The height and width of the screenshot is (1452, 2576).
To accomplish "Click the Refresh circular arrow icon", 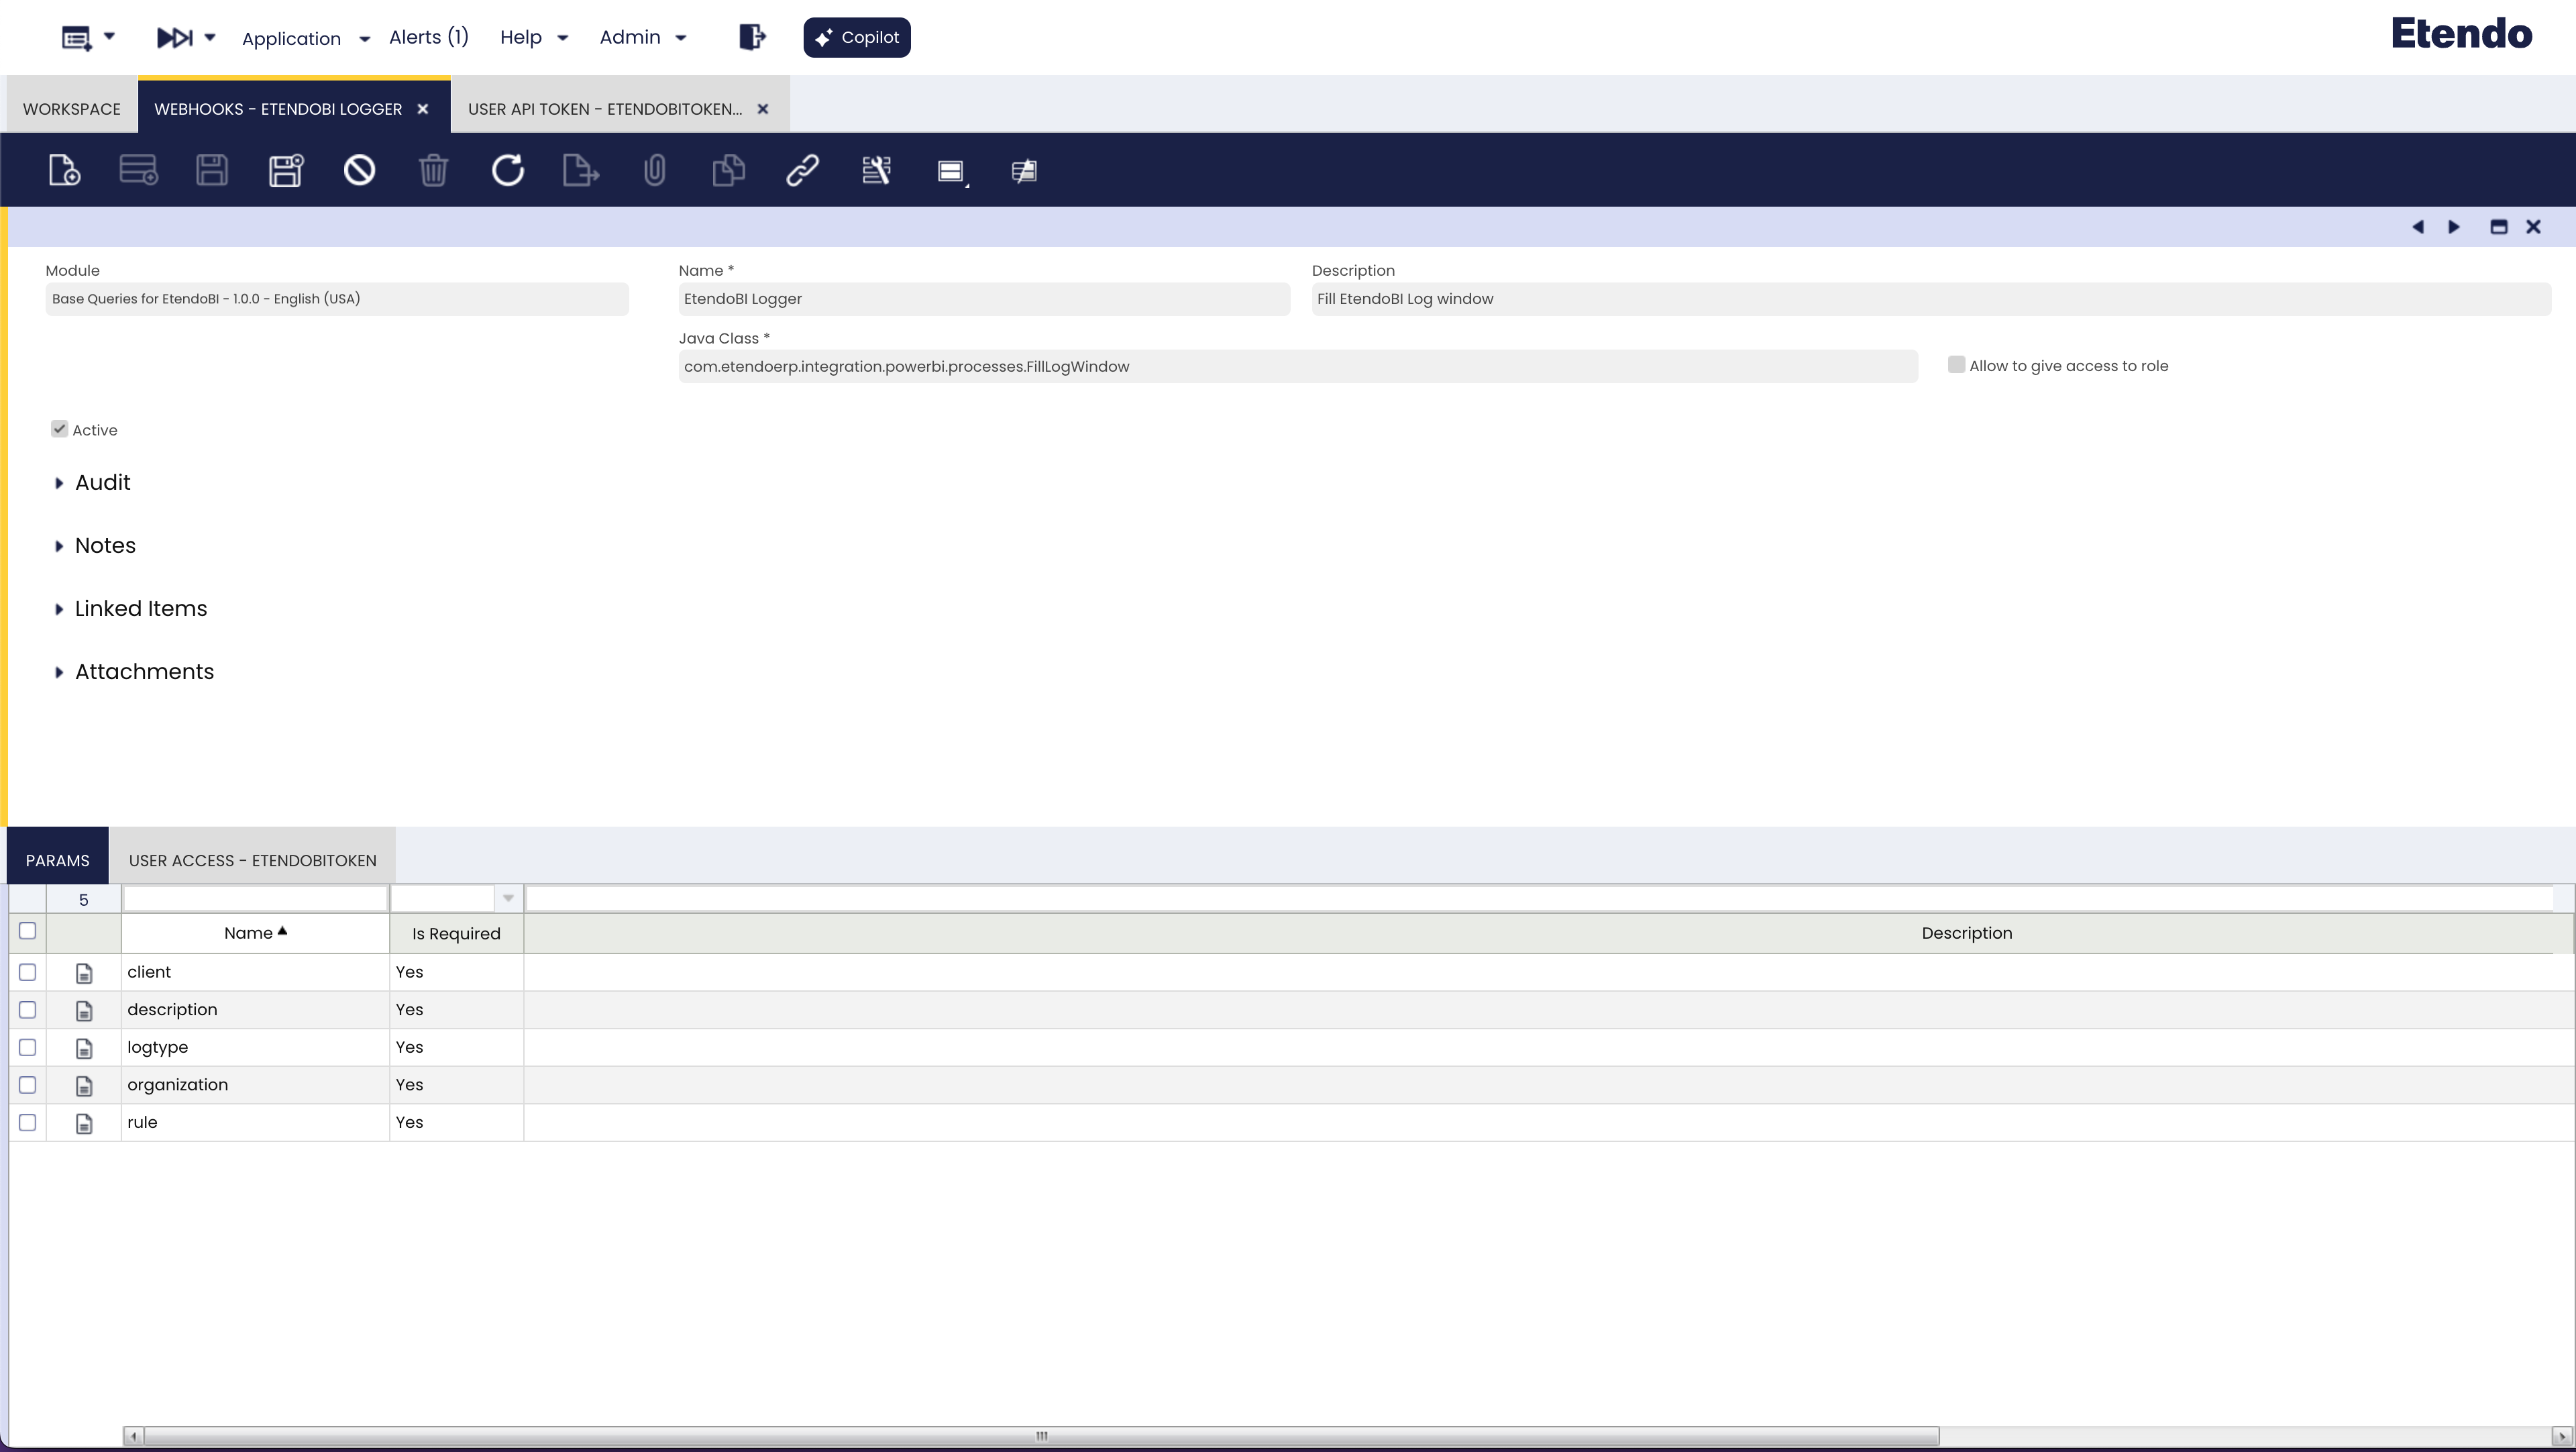I will (507, 170).
